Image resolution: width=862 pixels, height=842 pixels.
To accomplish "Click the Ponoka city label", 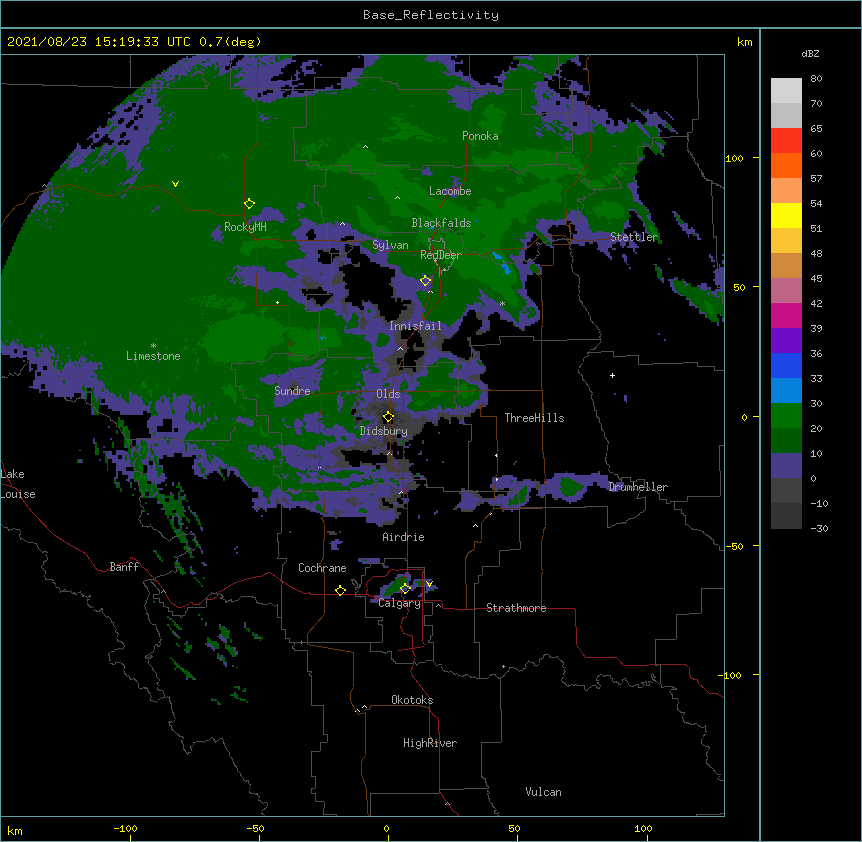I will (480, 136).
